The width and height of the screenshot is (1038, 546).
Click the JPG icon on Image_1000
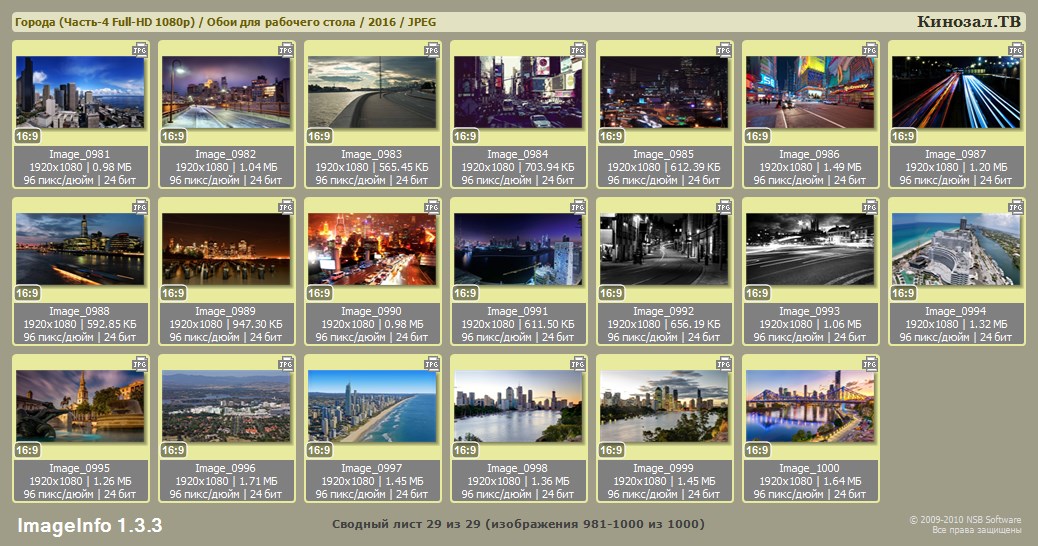870,363
